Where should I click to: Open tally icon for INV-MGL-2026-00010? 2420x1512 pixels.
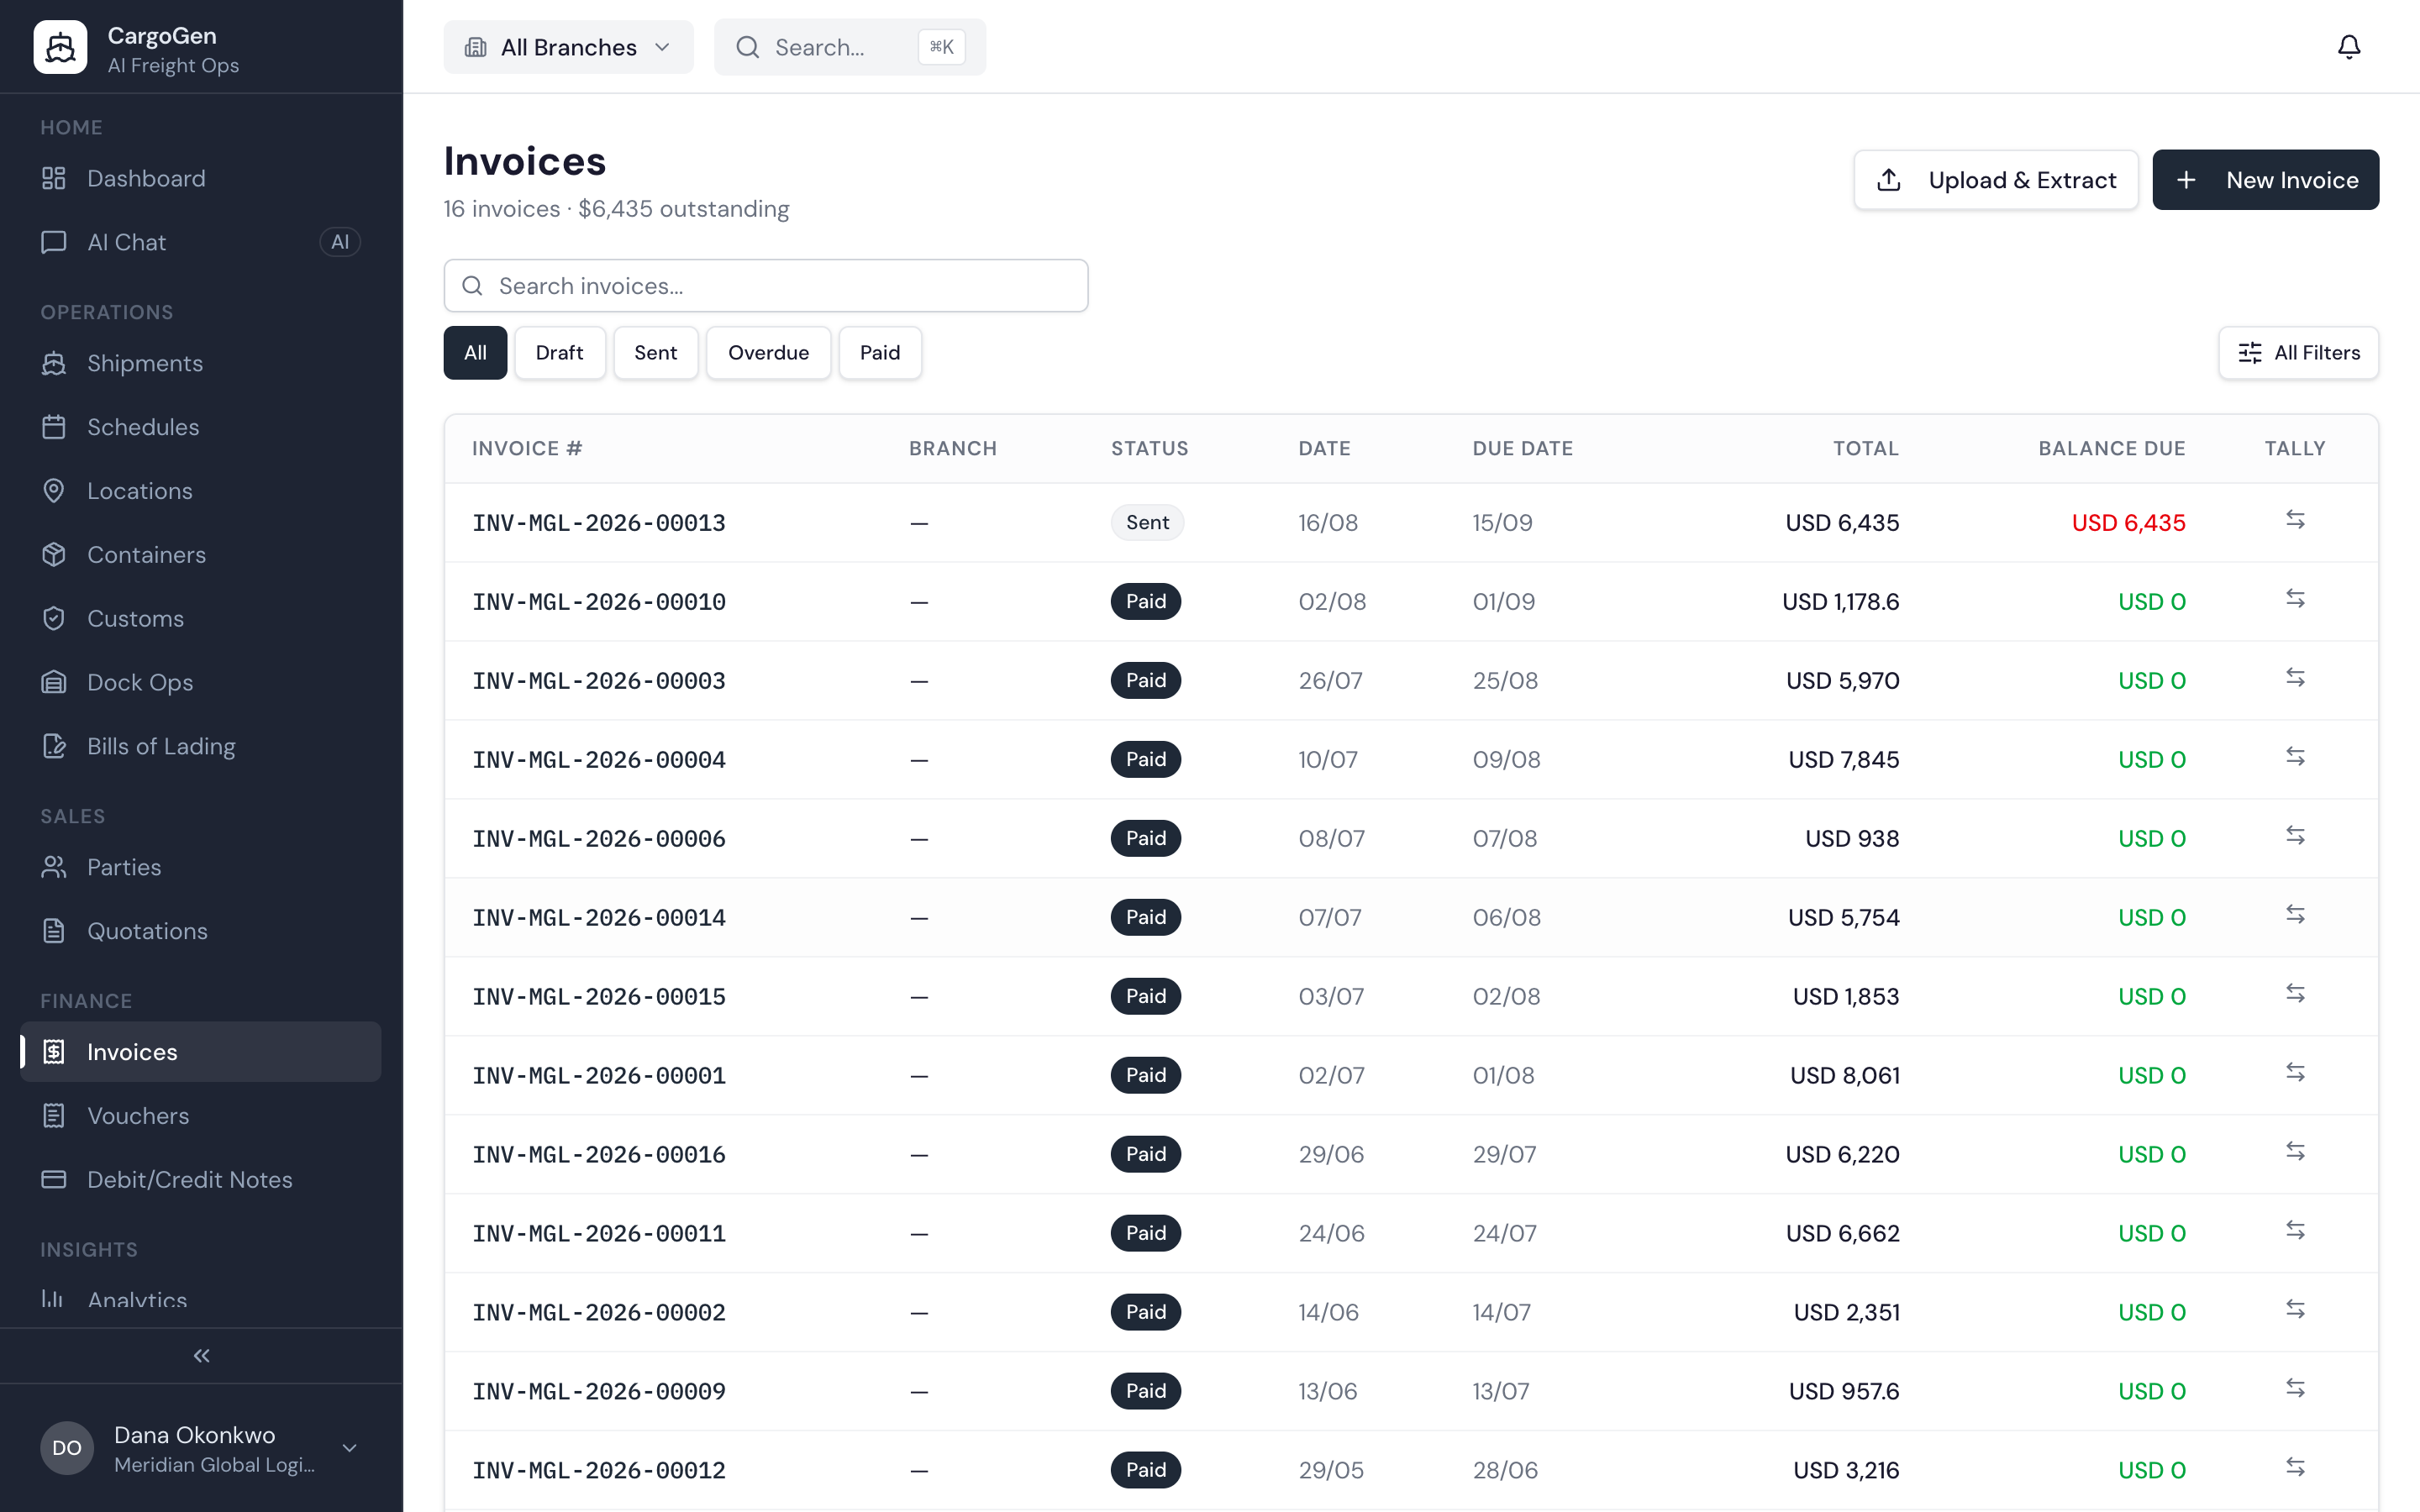[2295, 599]
